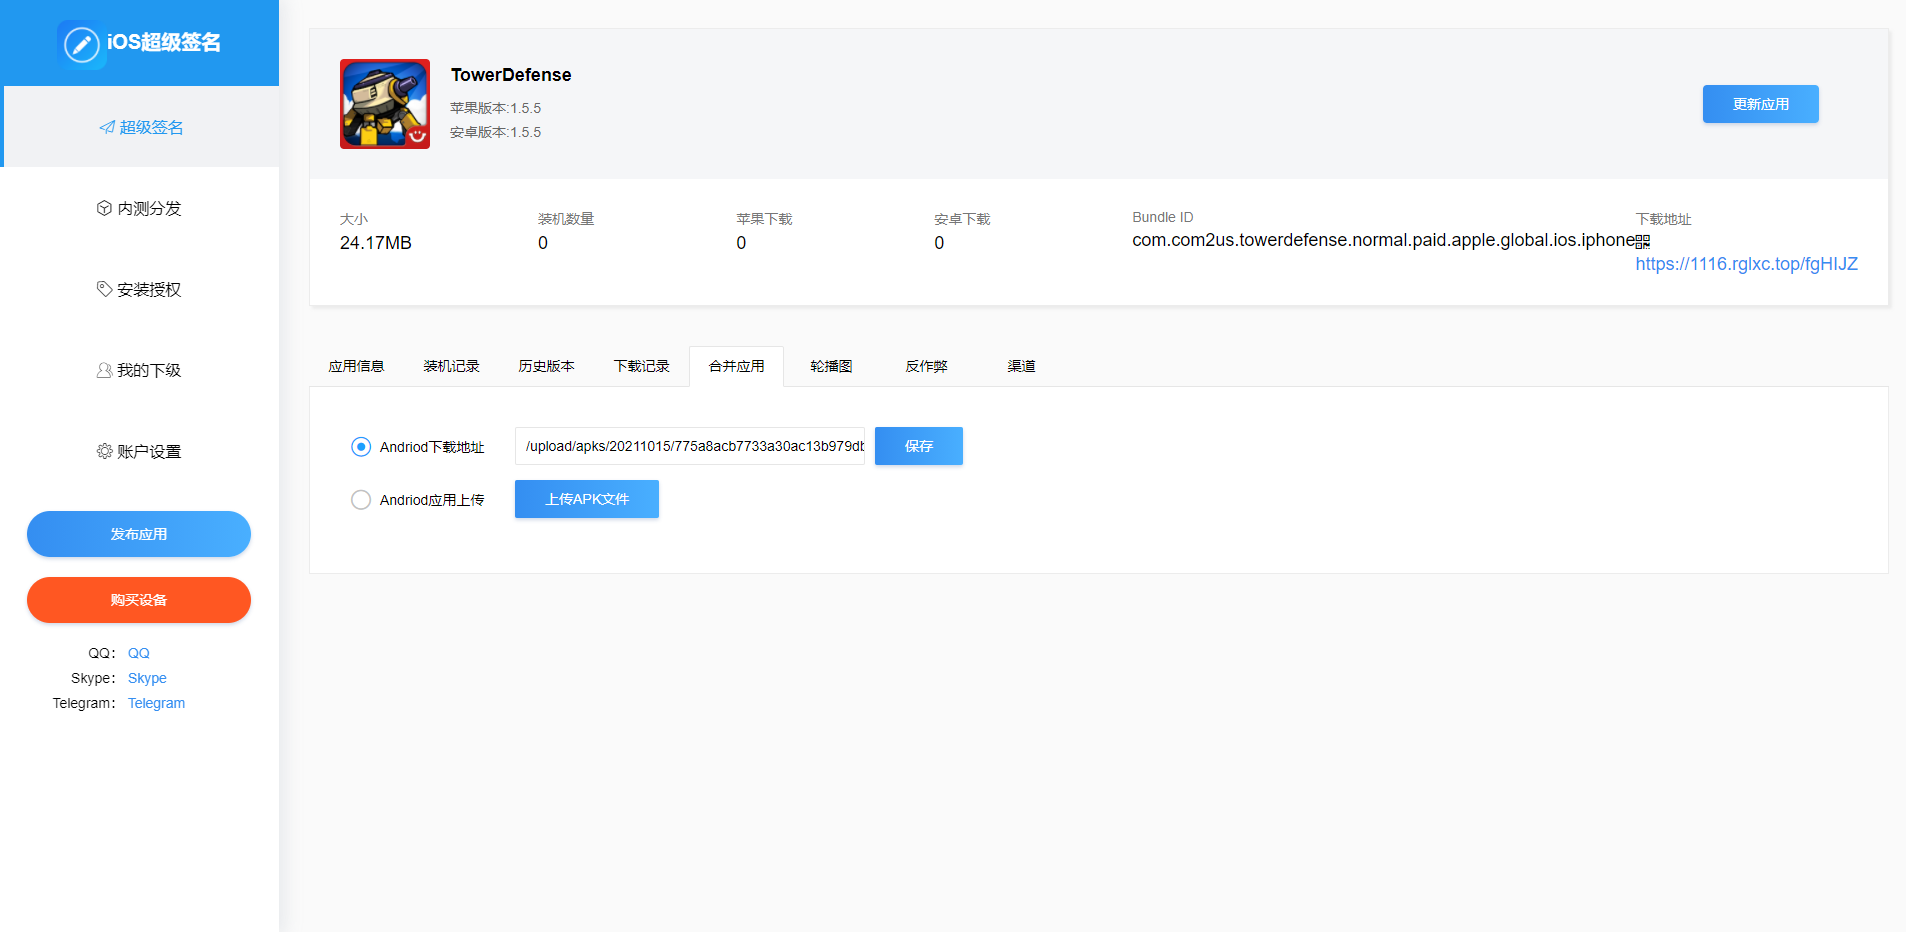Image resolution: width=1906 pixels, height=932 pixels.
Task: Click the TowerDefense app icon thumbnail
Action: (x=385, y=104)
